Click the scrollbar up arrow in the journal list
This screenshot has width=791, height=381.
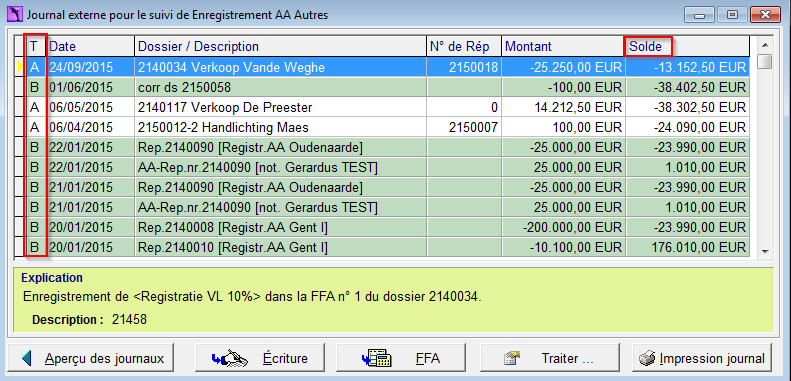click(765, 43)
